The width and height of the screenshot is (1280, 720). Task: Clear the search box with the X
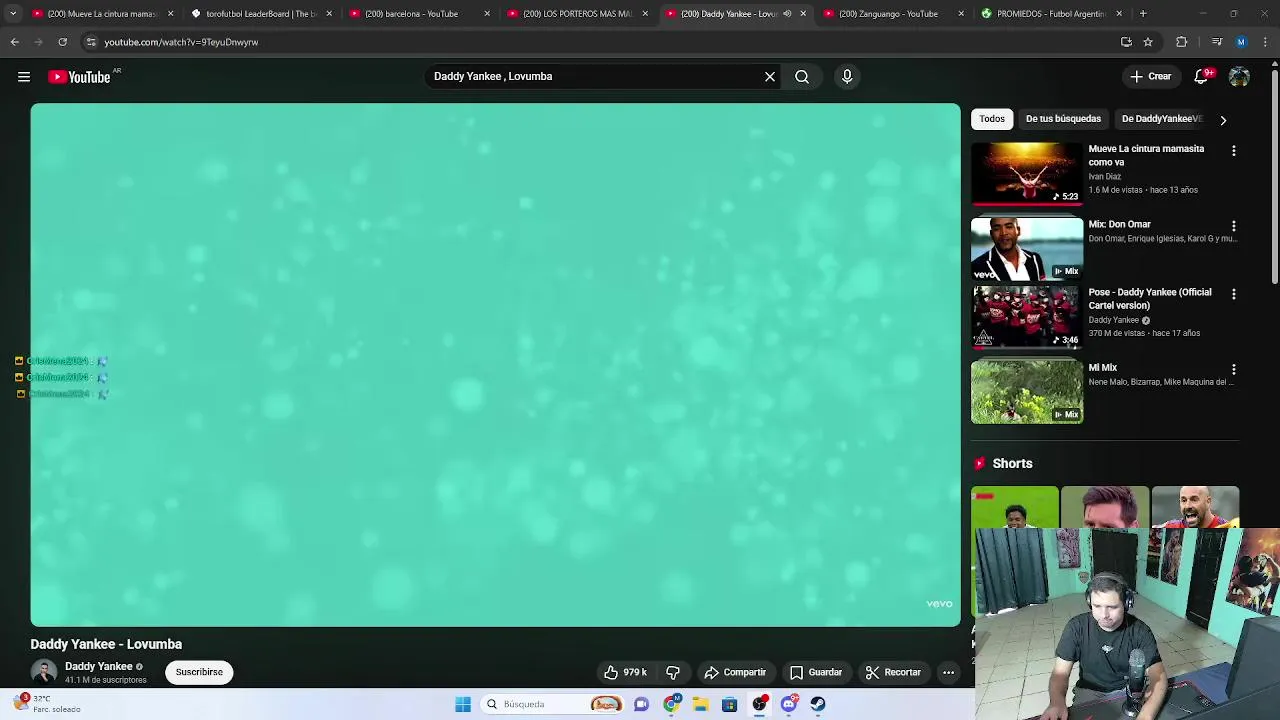pos(770,76)
